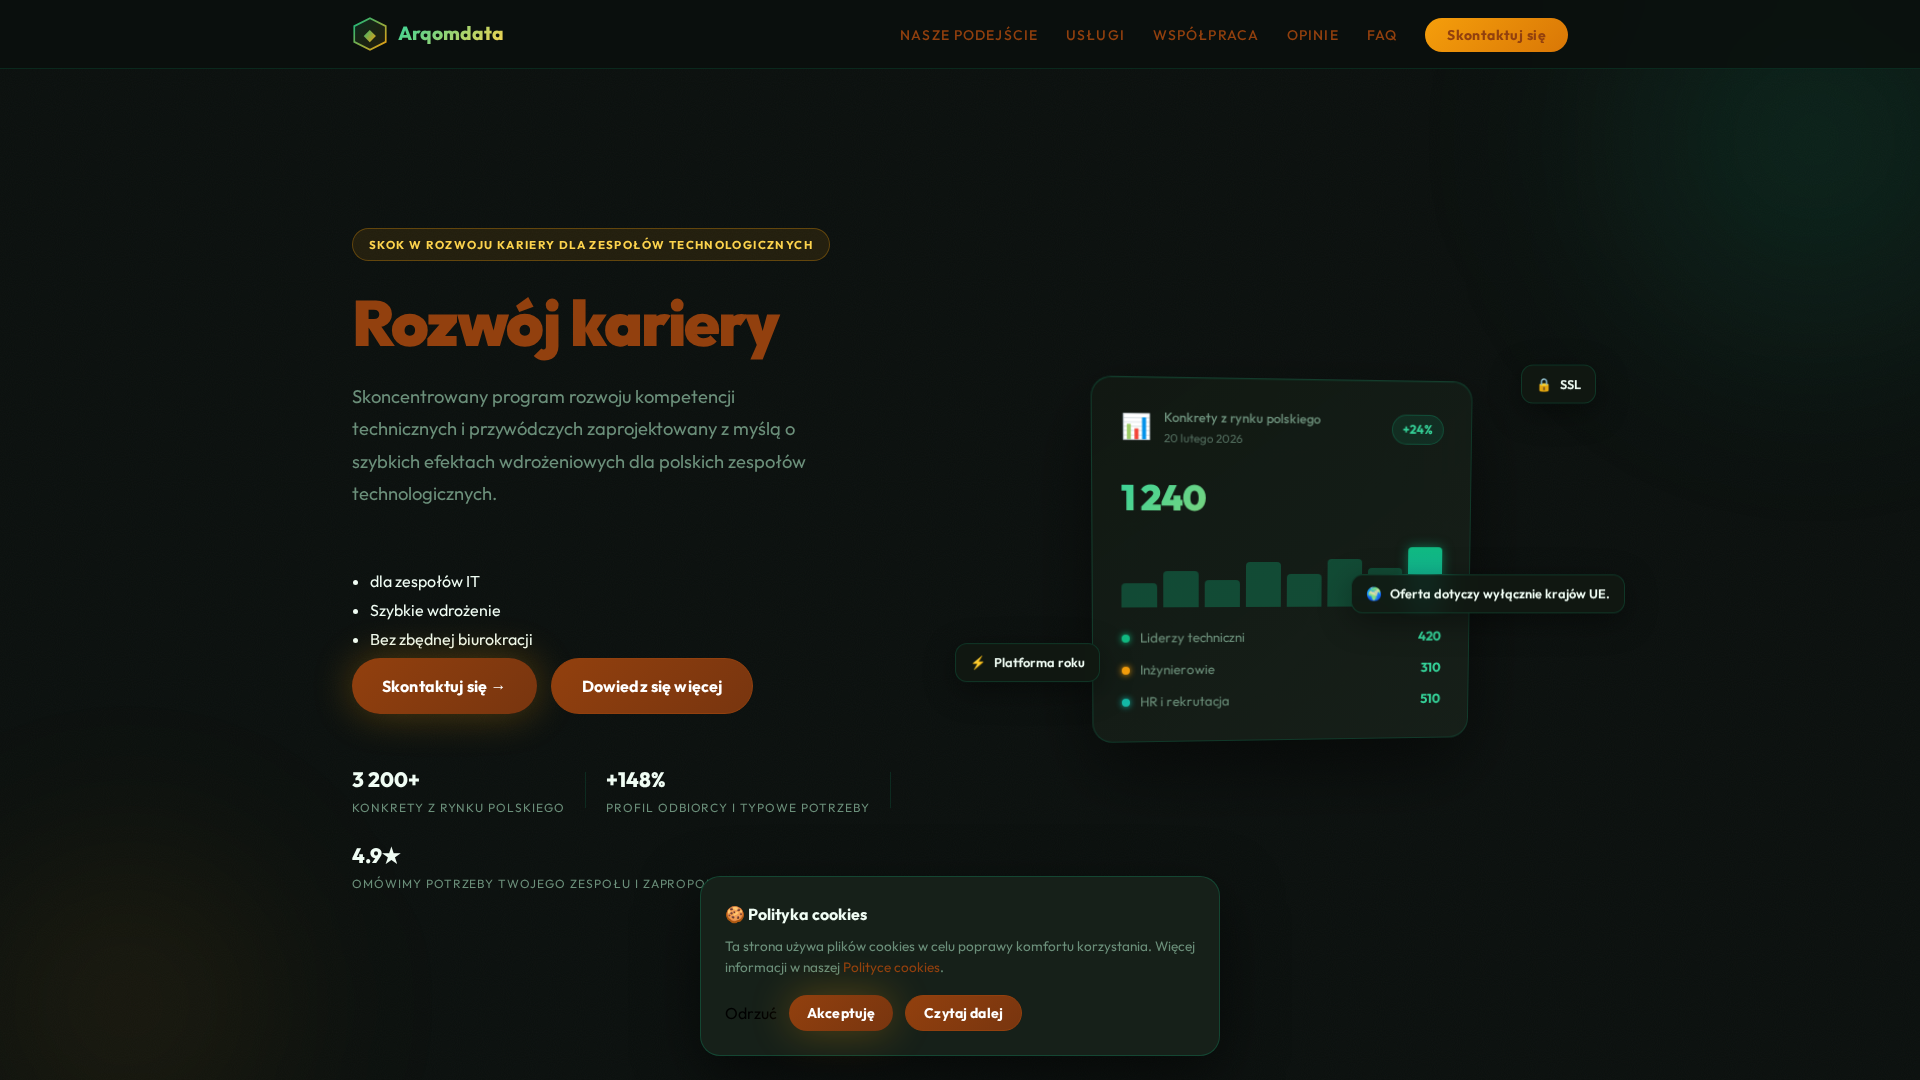Click the Rozwój kariery heading

(566, 324)
